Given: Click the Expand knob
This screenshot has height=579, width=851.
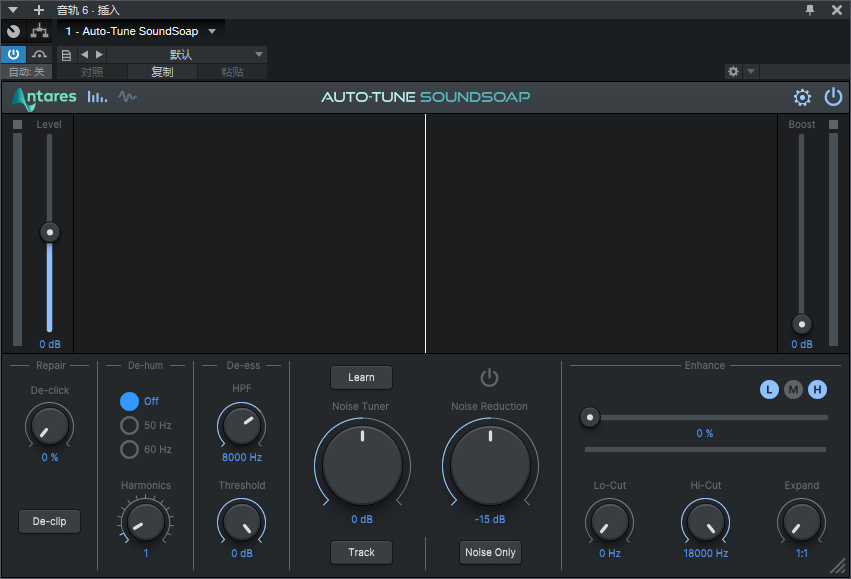Looking at the screenshot, I should pyautogui.click(x=802, y=522).
